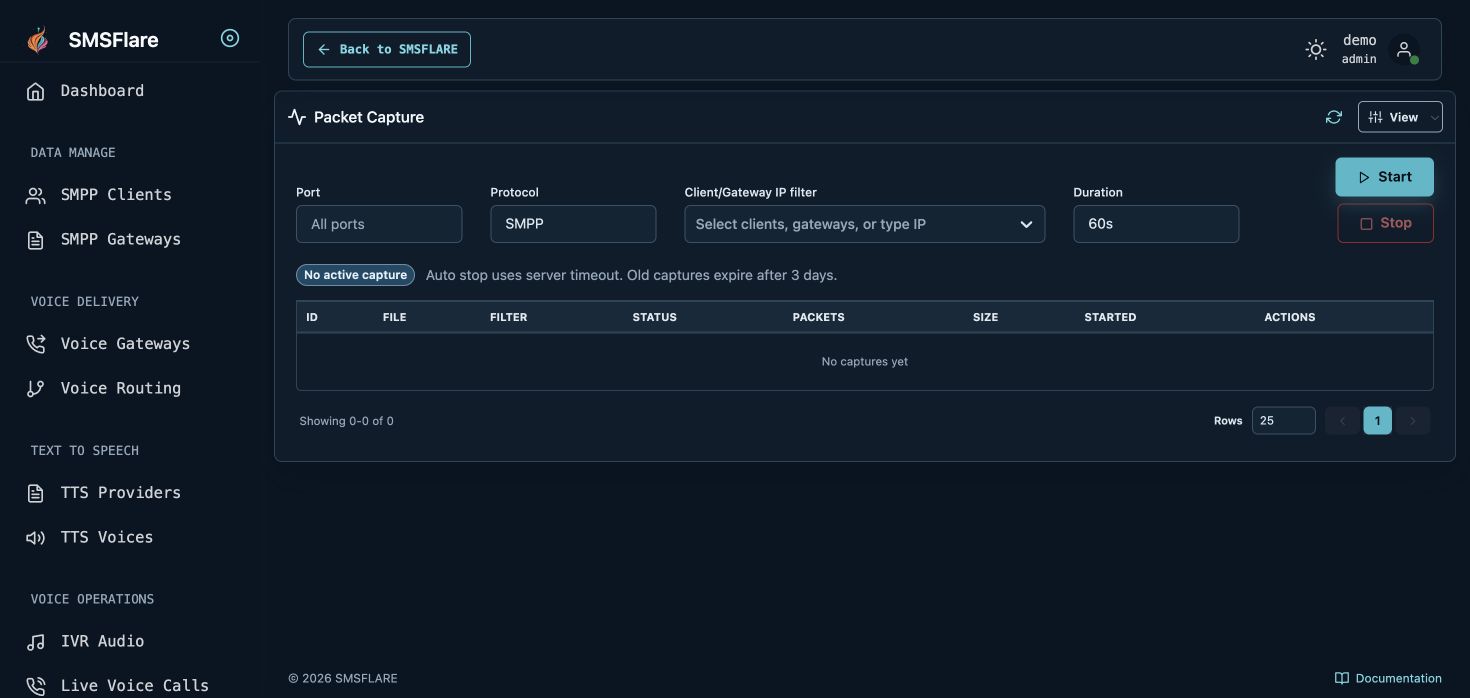Stop the packet capture
The width and height of the screenshot is (1470, 698).
pos(1385,223)
